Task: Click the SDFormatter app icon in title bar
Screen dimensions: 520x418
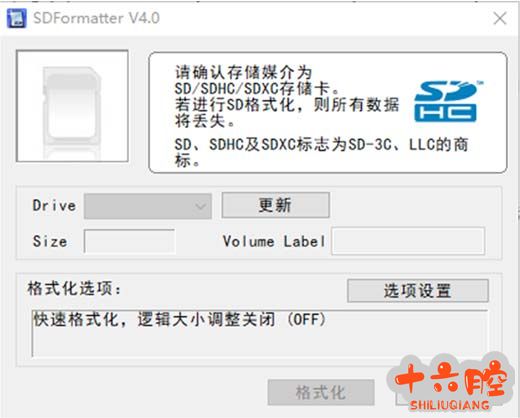Action: pyautogui.click(x=17, y=18)
